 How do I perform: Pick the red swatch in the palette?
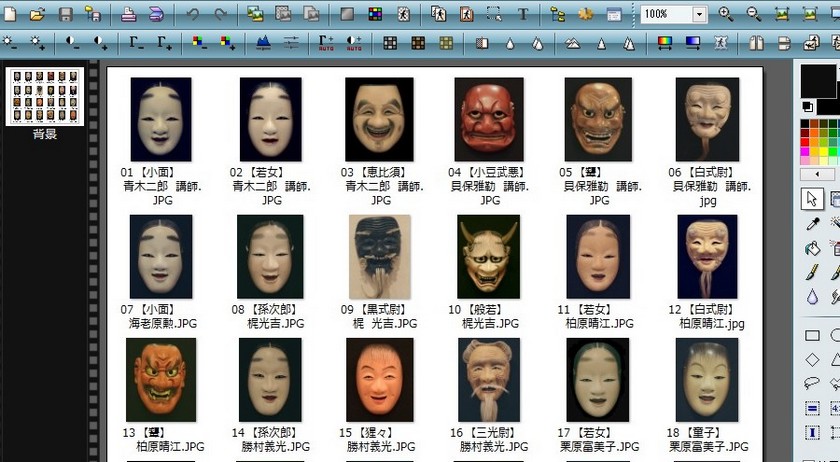[x=805, y=142]
